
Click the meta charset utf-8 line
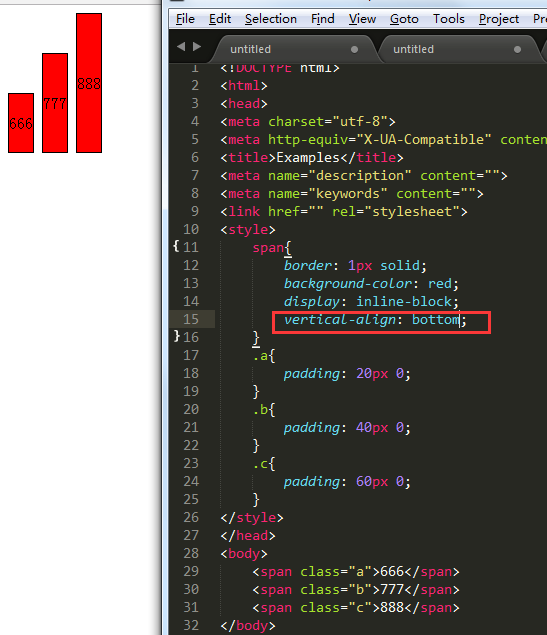tap(308, 121)
